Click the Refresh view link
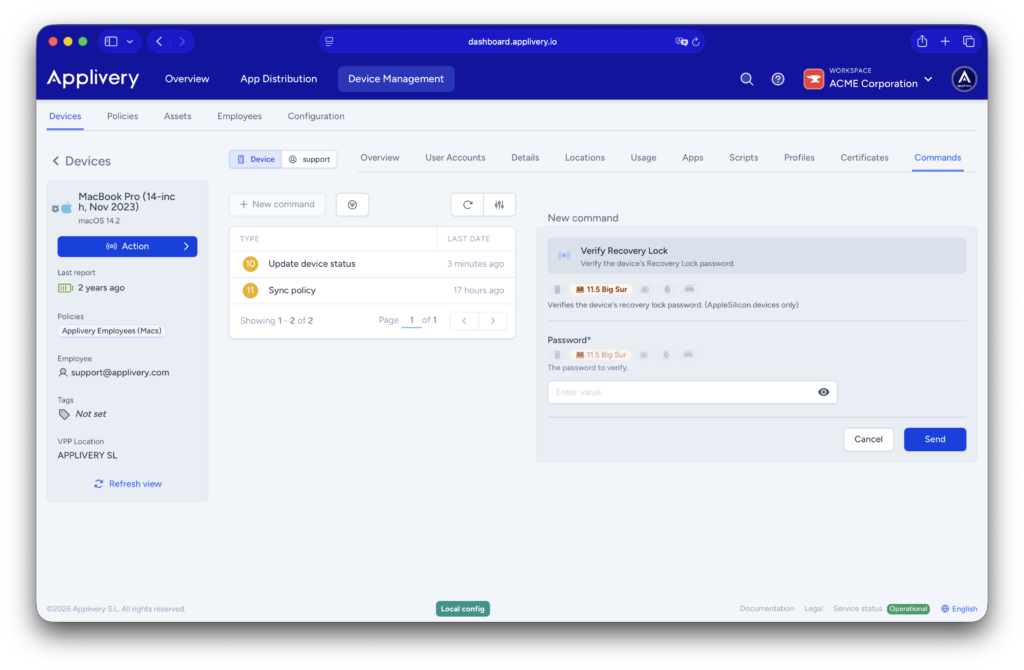This screenshot has height=670, width=1024. pyautogui.click(x=127, y=483)
